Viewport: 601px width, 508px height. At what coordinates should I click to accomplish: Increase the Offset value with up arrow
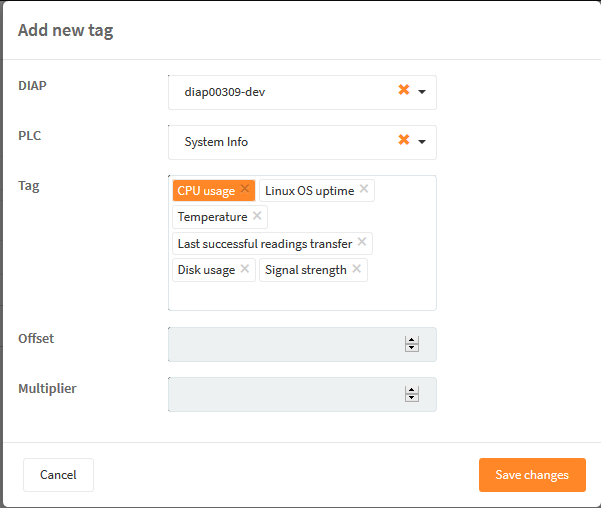pyautogui.click(x=412, y=340)
